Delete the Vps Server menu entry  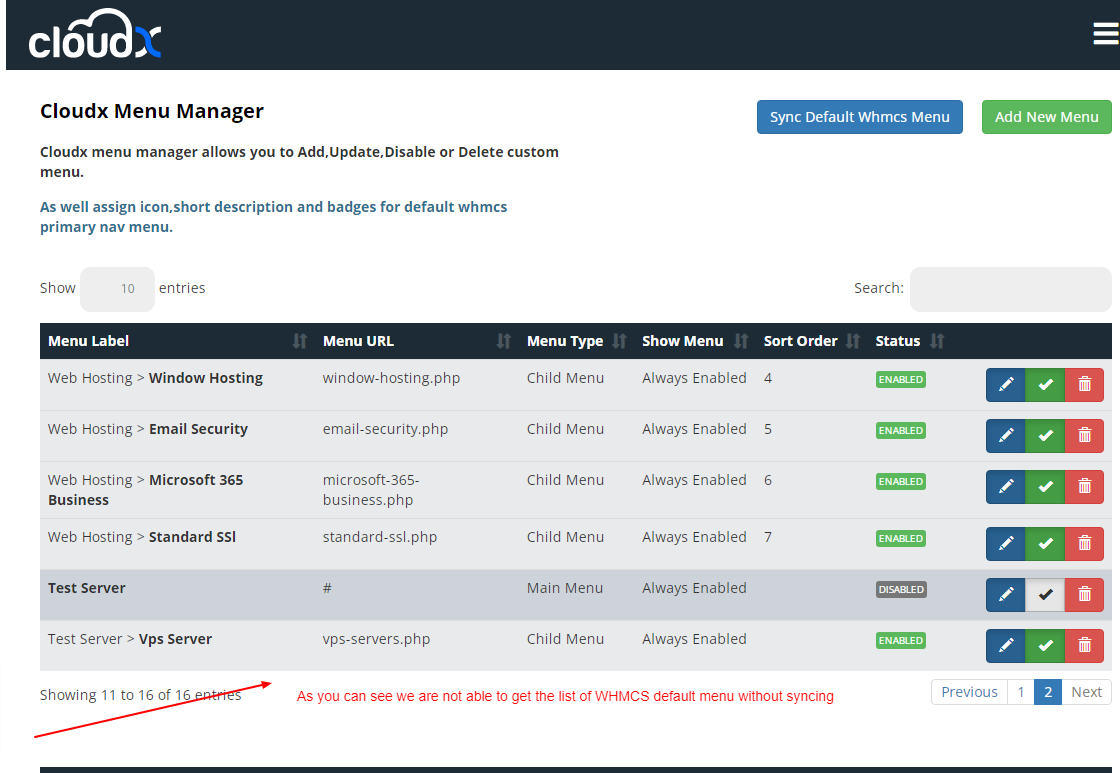(x=1084, y=646)
